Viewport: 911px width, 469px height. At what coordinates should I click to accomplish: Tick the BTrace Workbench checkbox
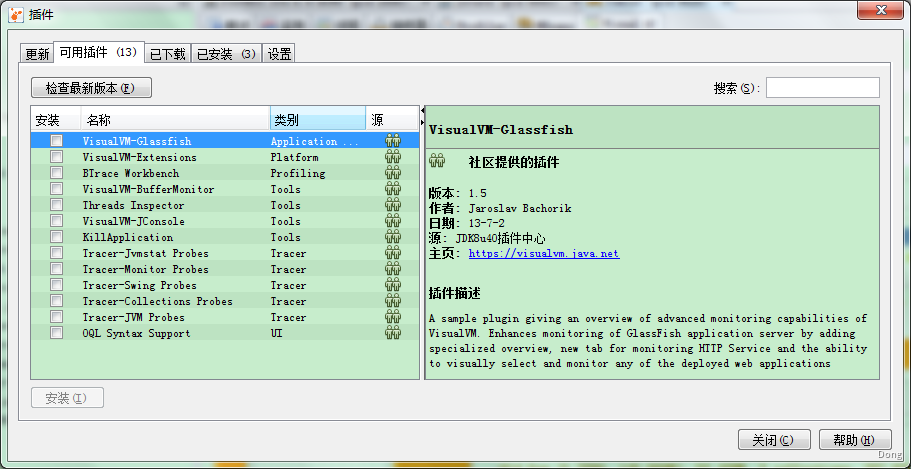[x=56, y=173]
